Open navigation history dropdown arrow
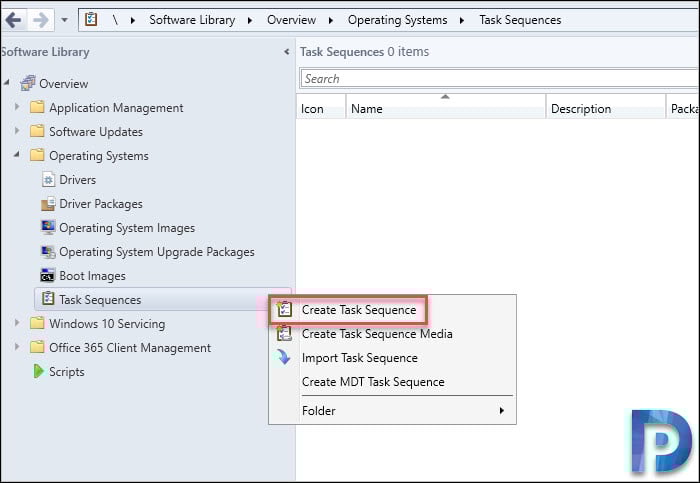 click(65, 20)
